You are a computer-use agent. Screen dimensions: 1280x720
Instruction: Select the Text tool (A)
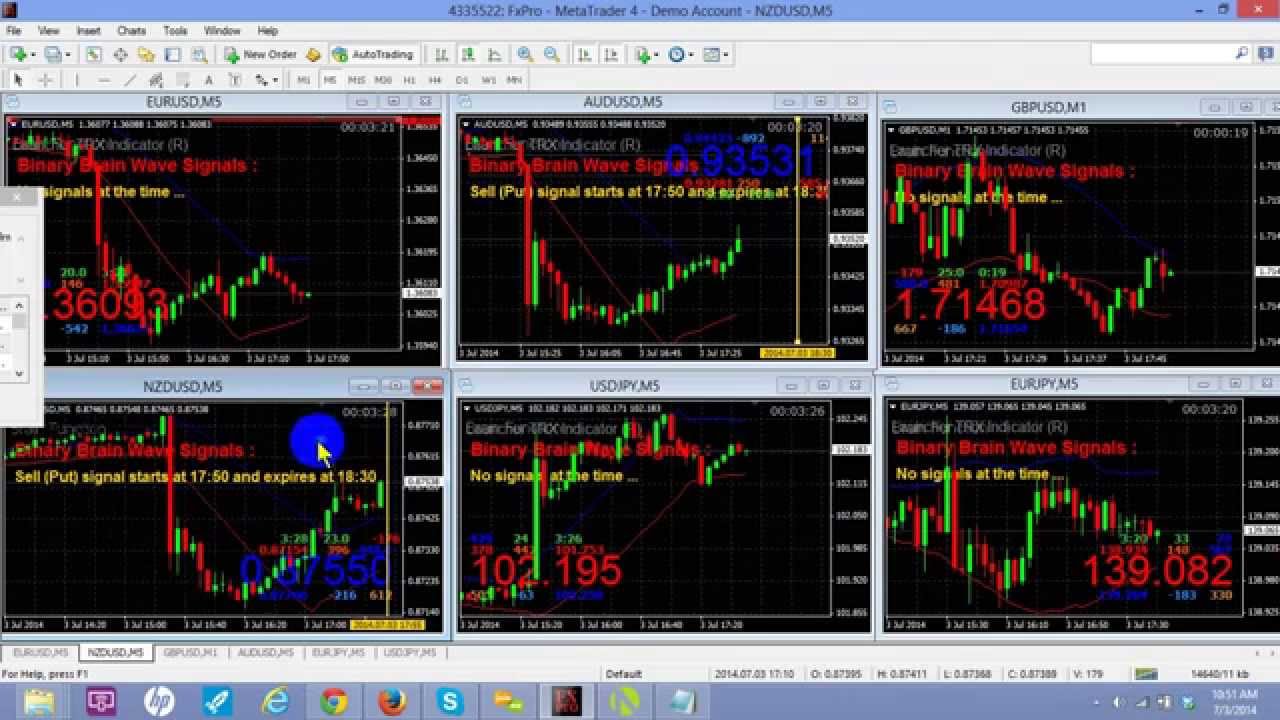click(209, 80)
